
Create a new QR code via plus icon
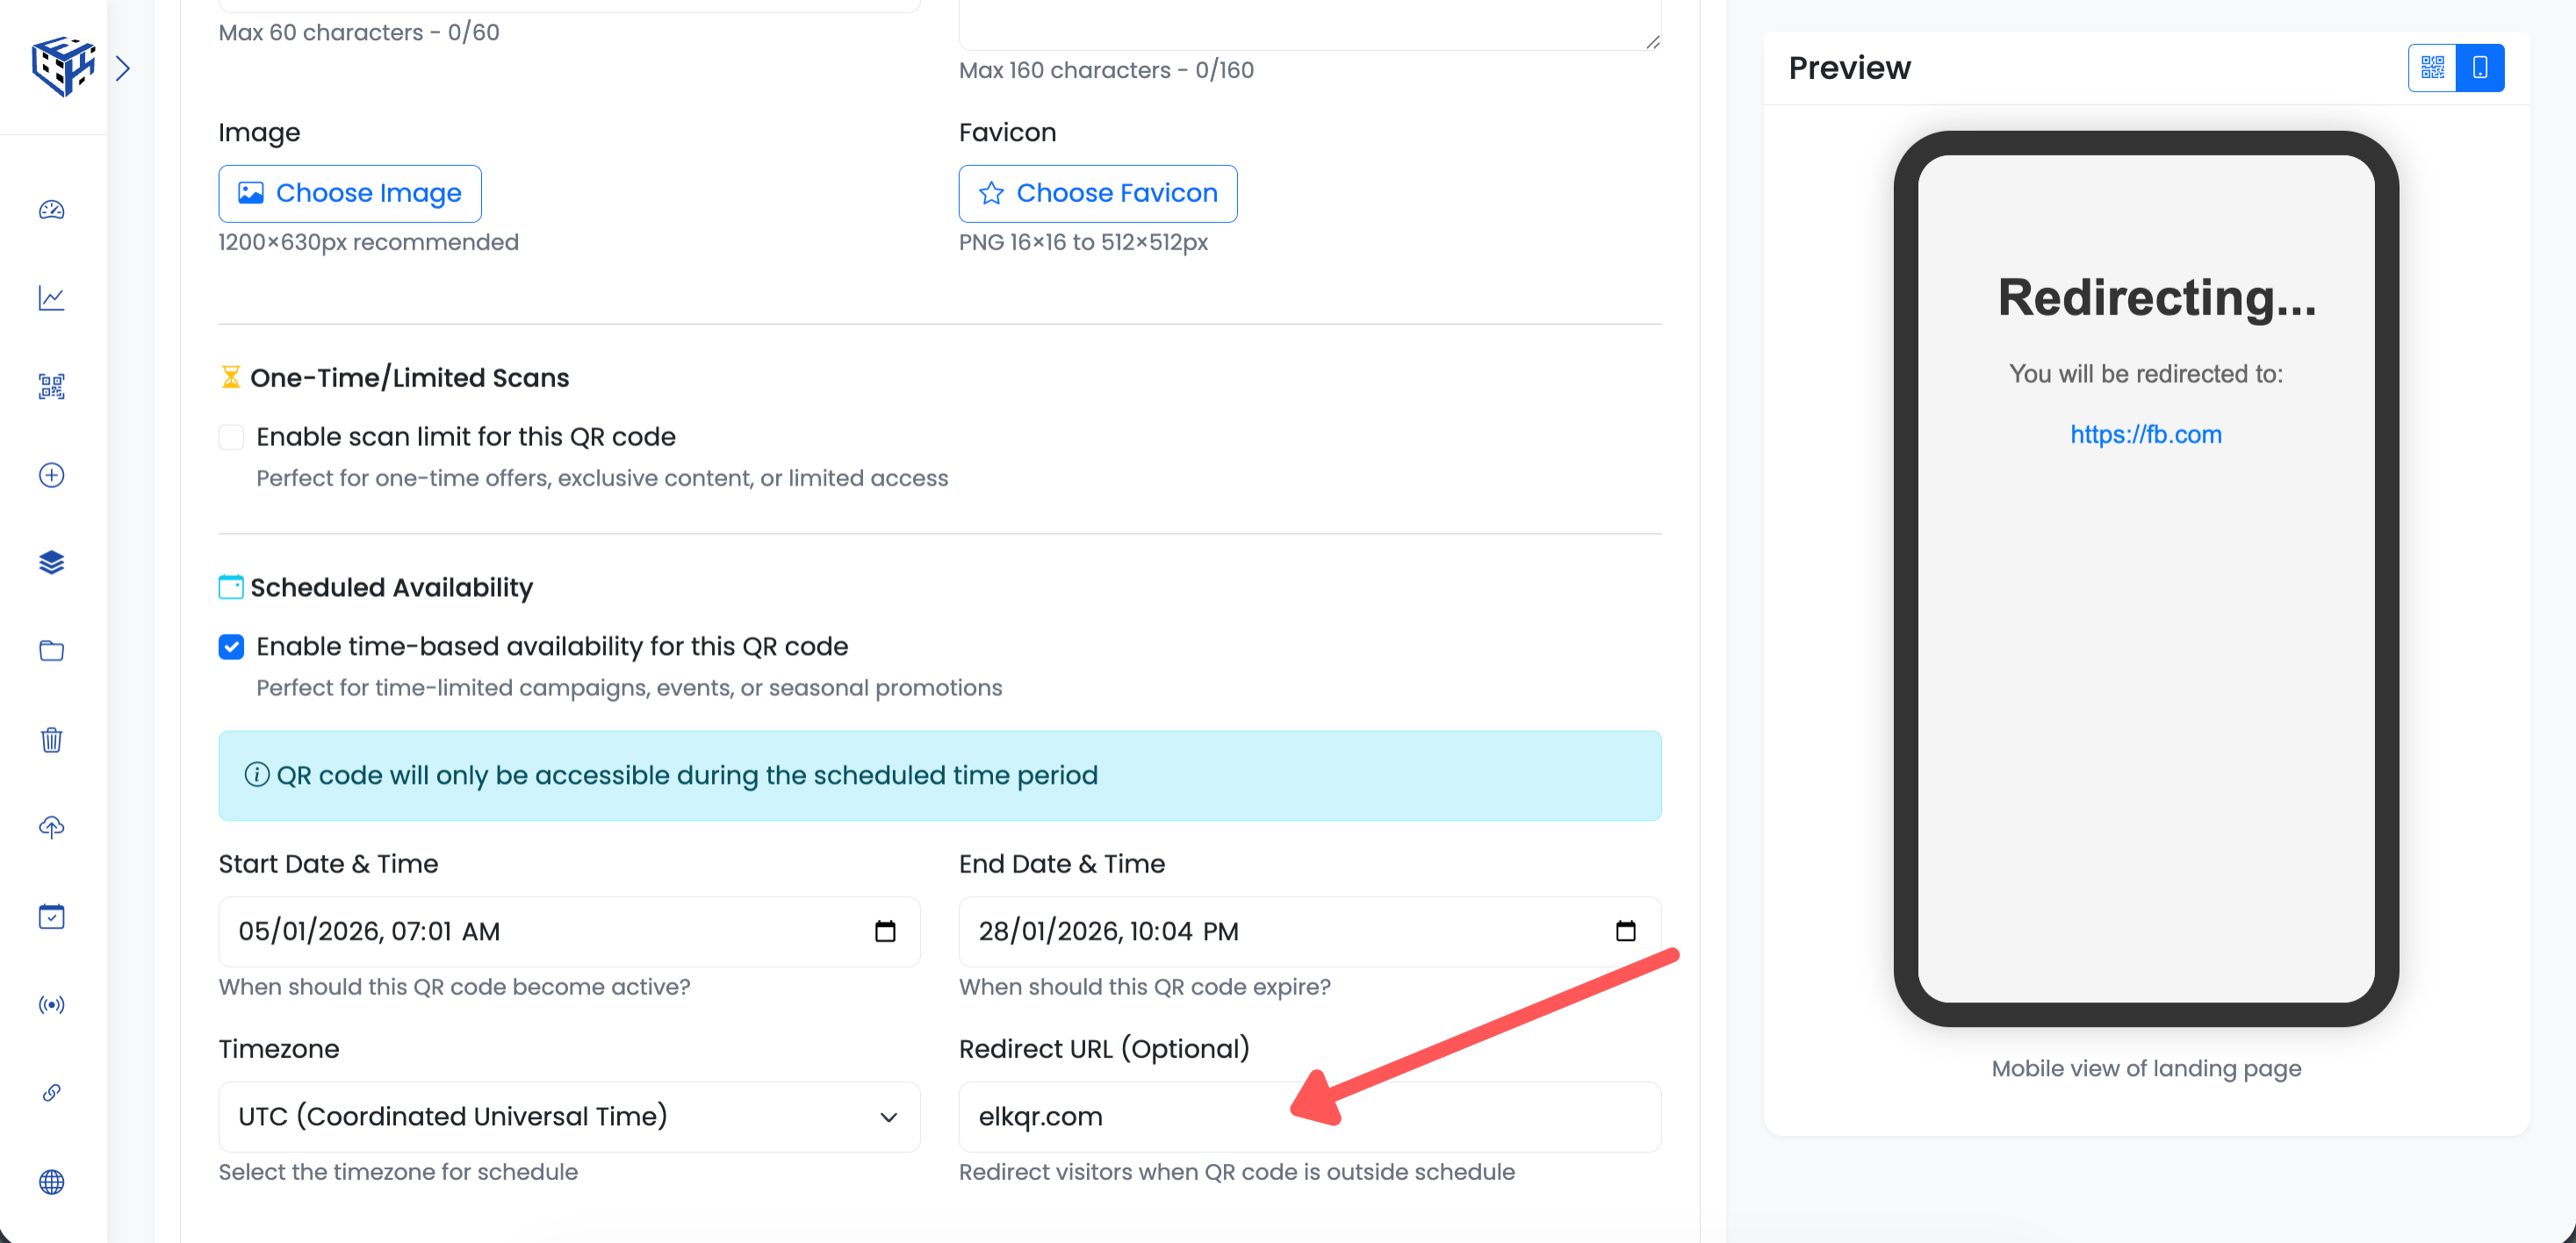[x=51, y=476]
